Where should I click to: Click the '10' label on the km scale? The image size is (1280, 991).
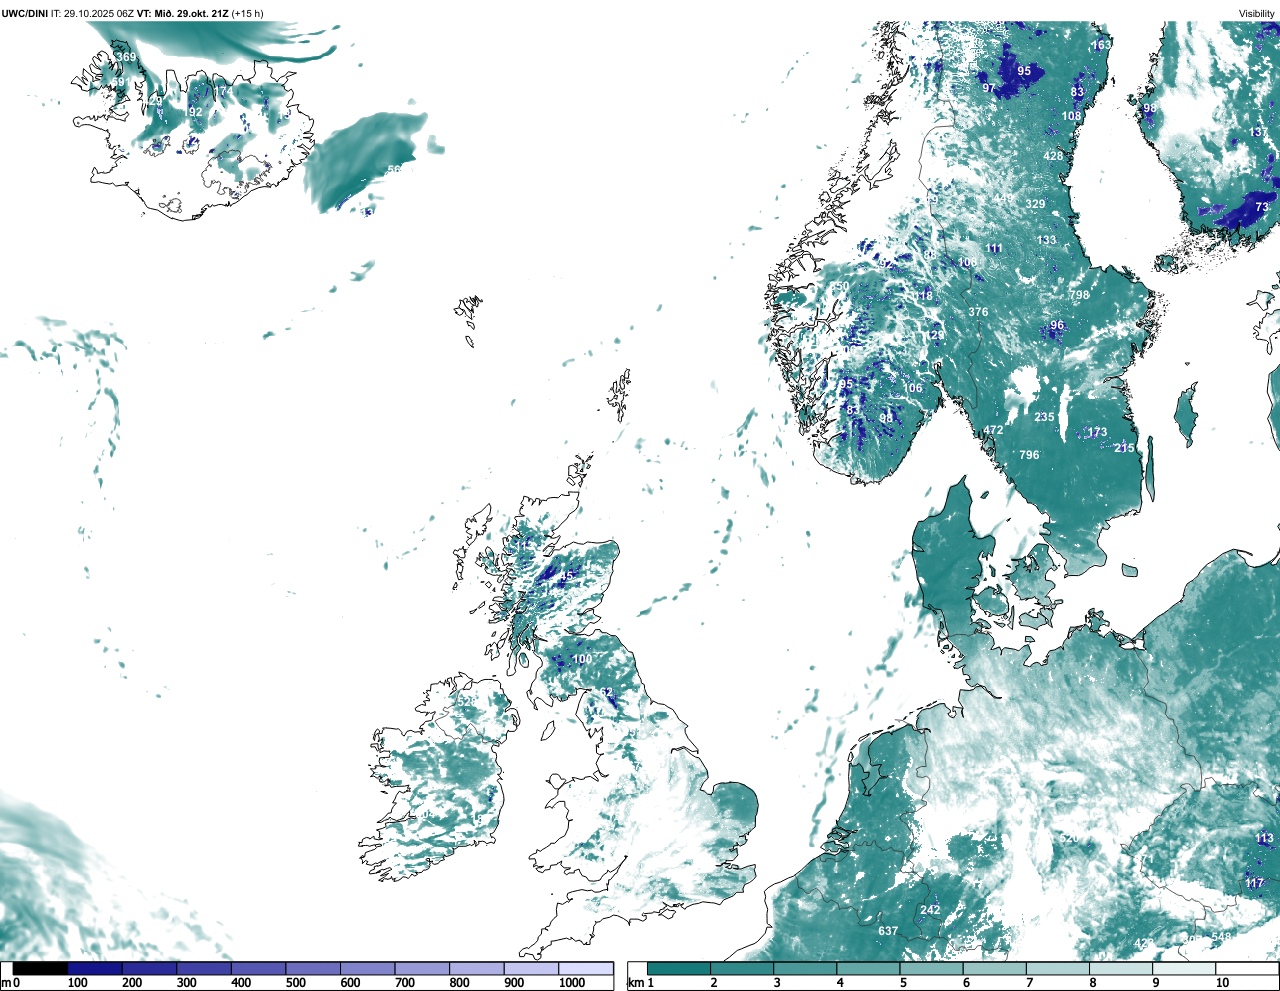[1222, 983]
